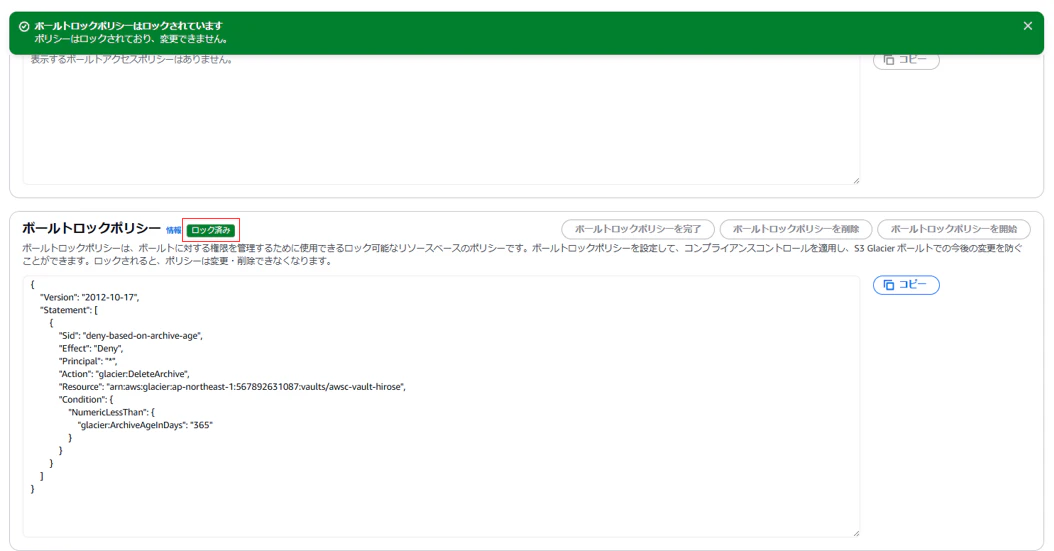1054x551 pixels.
Task: Click ボールトロックポリシーを完了 button
Action: click(x=637, y=229)
